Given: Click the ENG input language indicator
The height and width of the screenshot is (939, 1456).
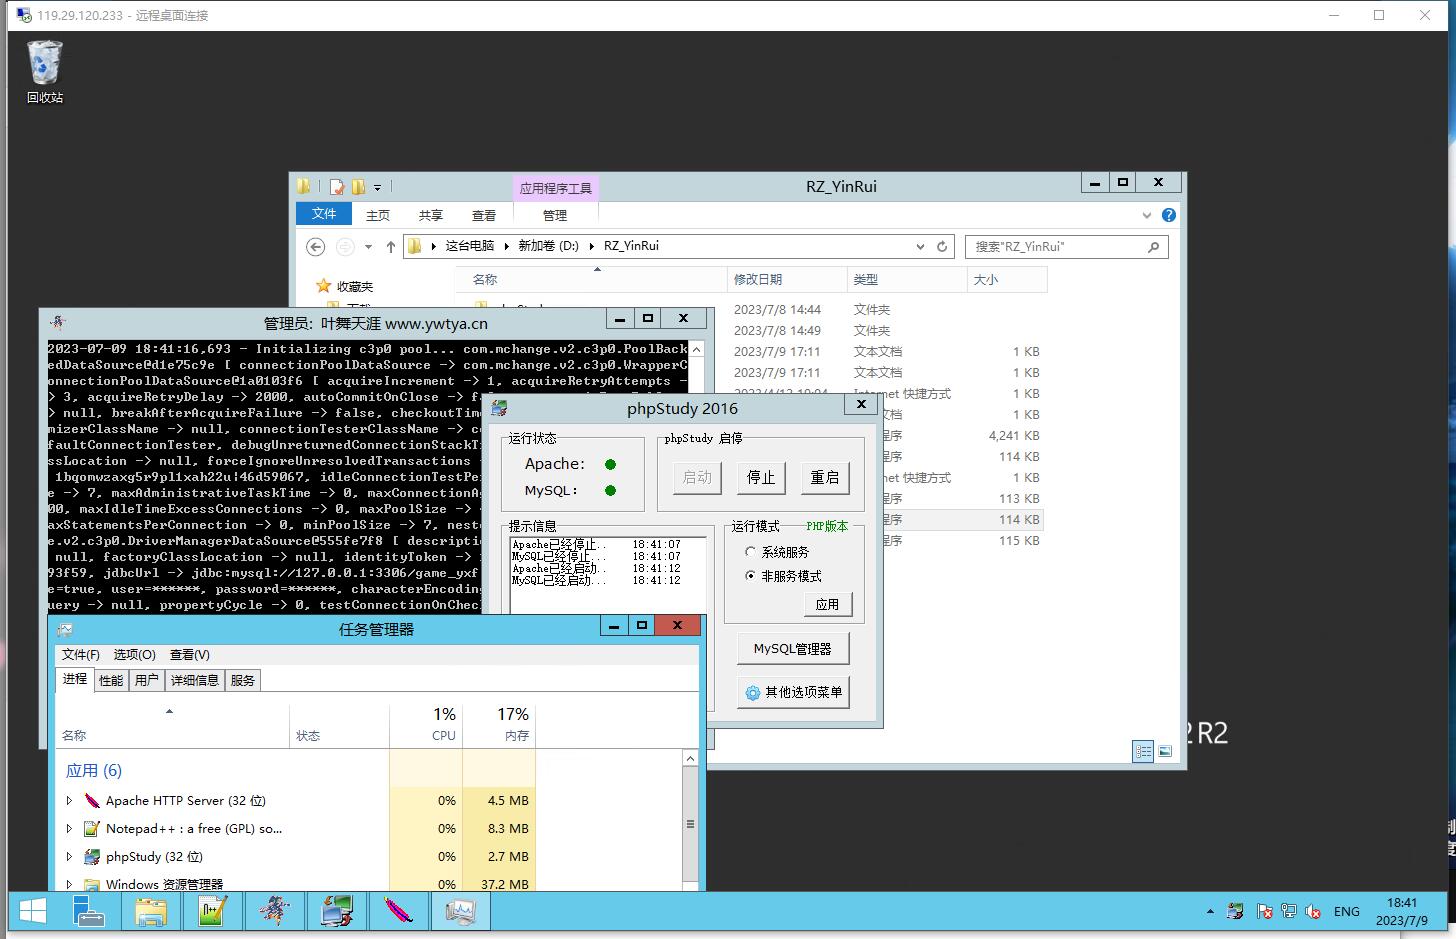Looking at the screenshot, I should coord(1347,911).
